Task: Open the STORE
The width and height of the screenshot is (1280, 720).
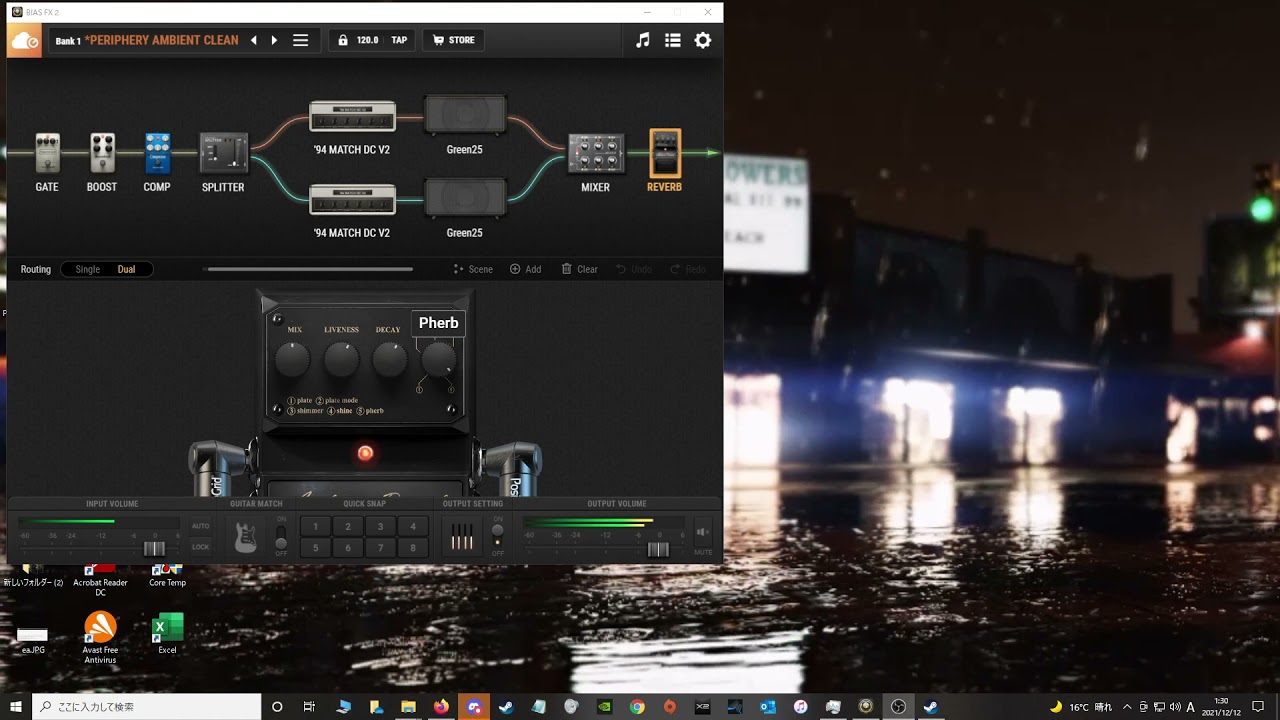Action: (453, 41)
